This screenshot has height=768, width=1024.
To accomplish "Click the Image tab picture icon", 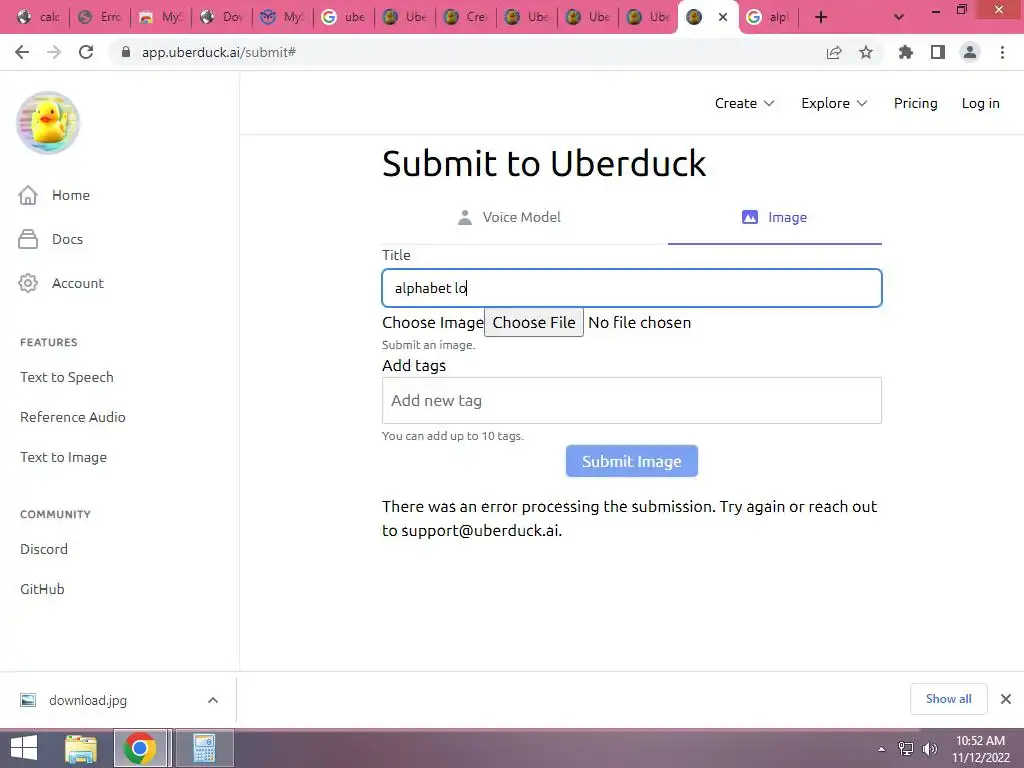I will (x=750, y=217).
